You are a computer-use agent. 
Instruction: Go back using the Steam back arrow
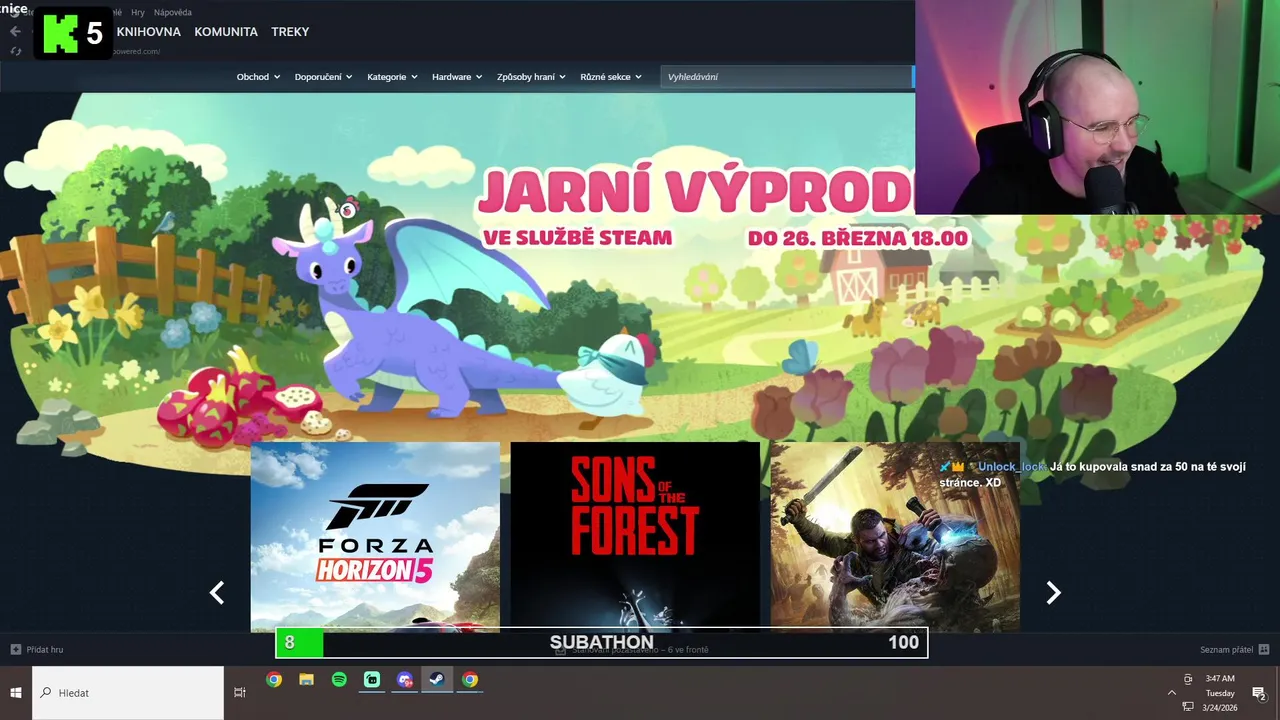click(15, 31)
